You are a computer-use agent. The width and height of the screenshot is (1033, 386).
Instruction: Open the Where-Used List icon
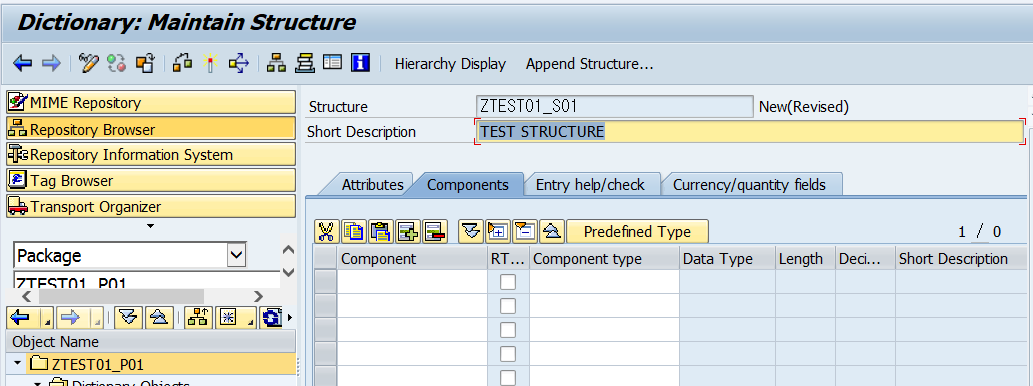(x=238, y=63)
